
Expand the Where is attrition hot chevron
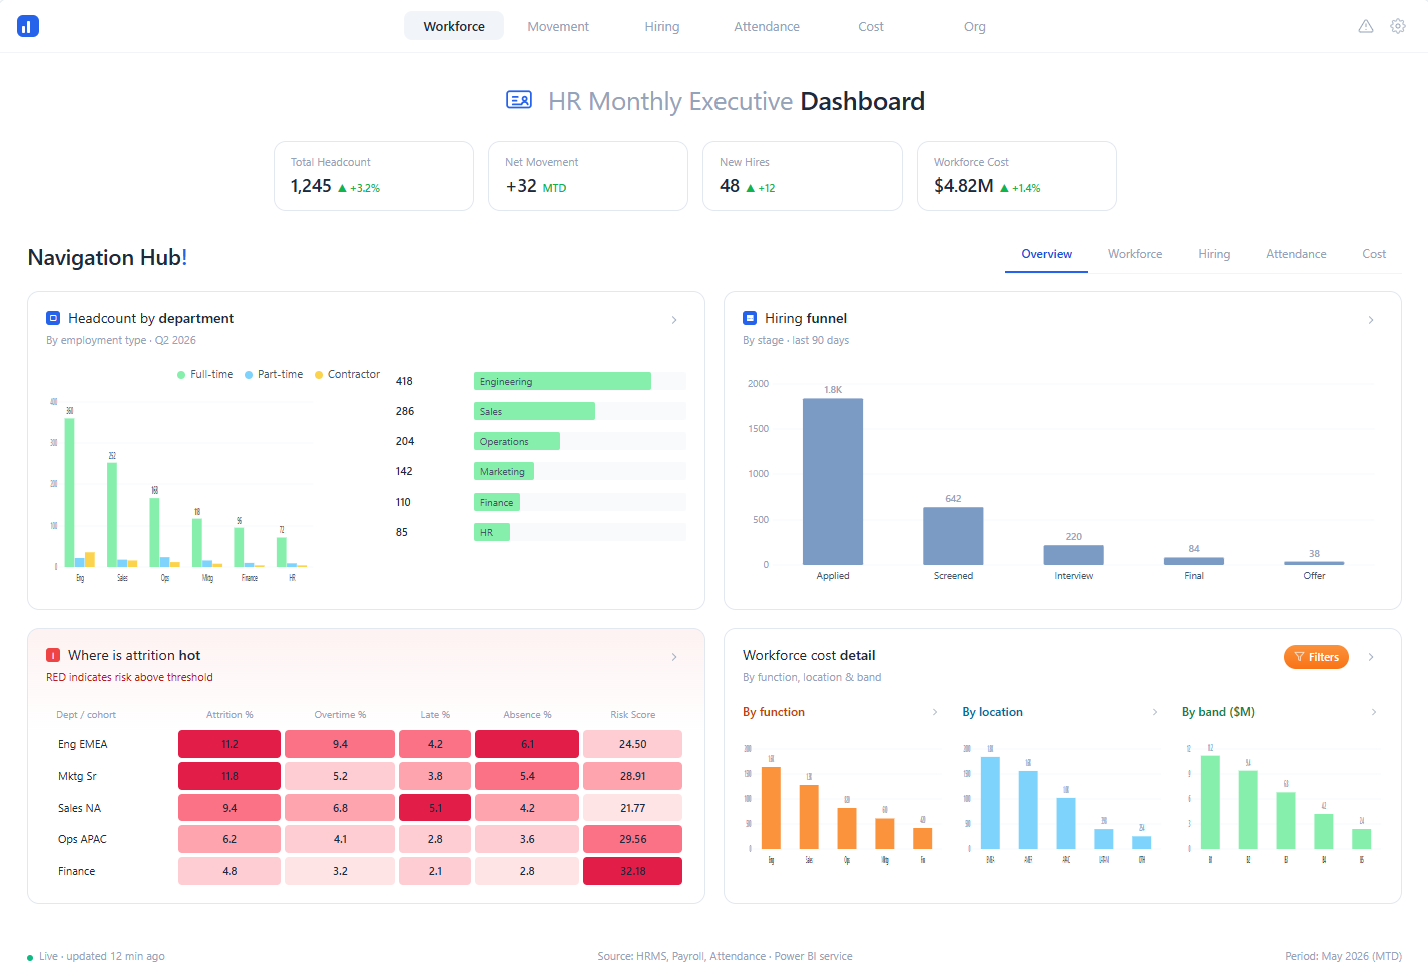pos(674,657)
